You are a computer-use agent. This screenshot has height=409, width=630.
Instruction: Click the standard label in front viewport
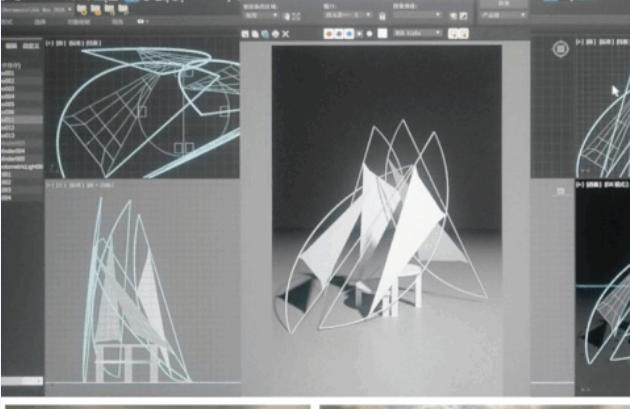click(76, 185)
